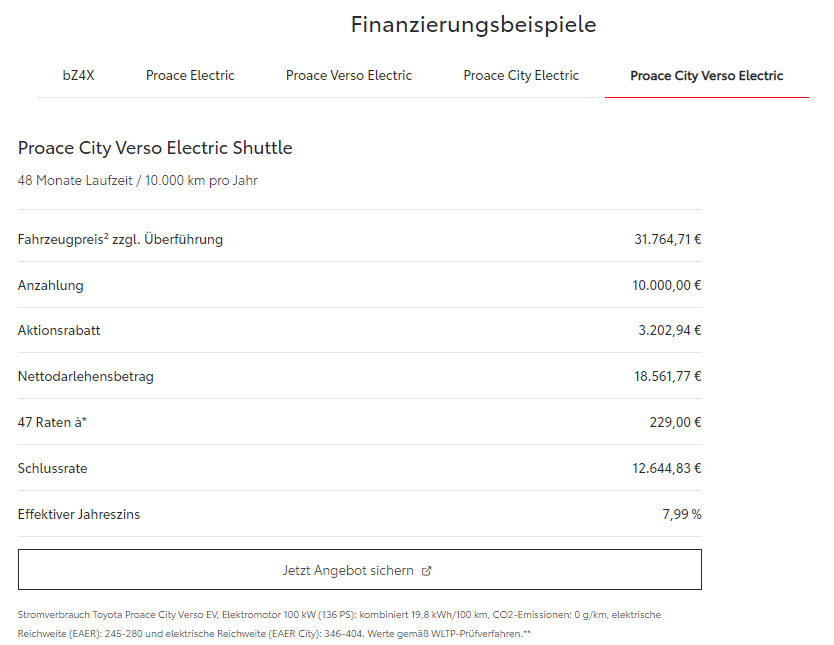Click the external link icon in the offer button
Image resolution: width=834 pixels, height=645 pixels.
pyautogui.click(x=427, y=571)
